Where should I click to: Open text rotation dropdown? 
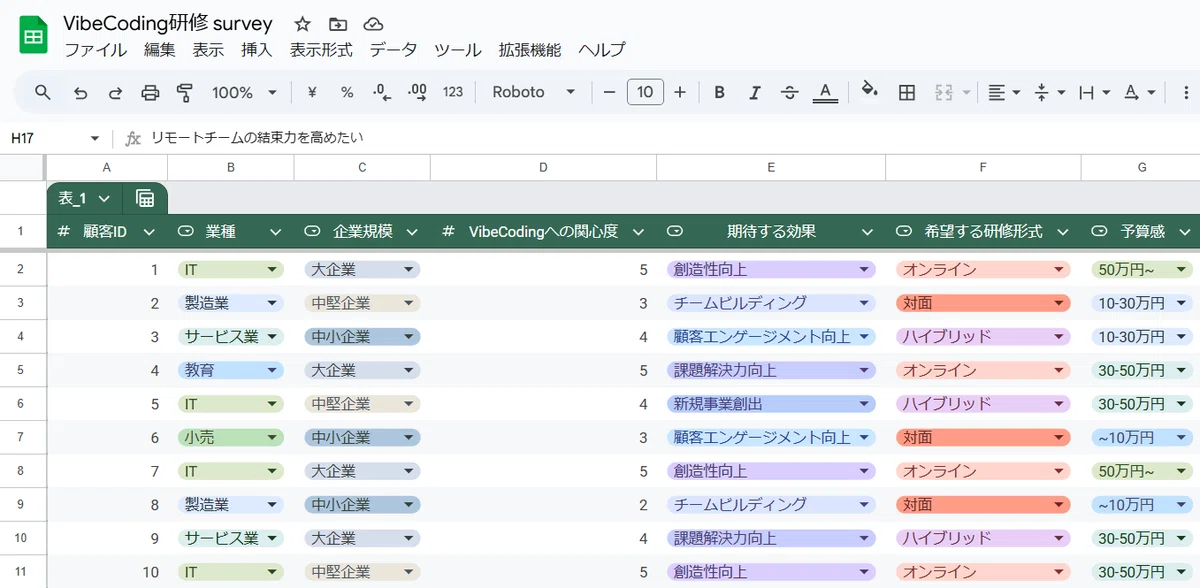pos(1140,92)
